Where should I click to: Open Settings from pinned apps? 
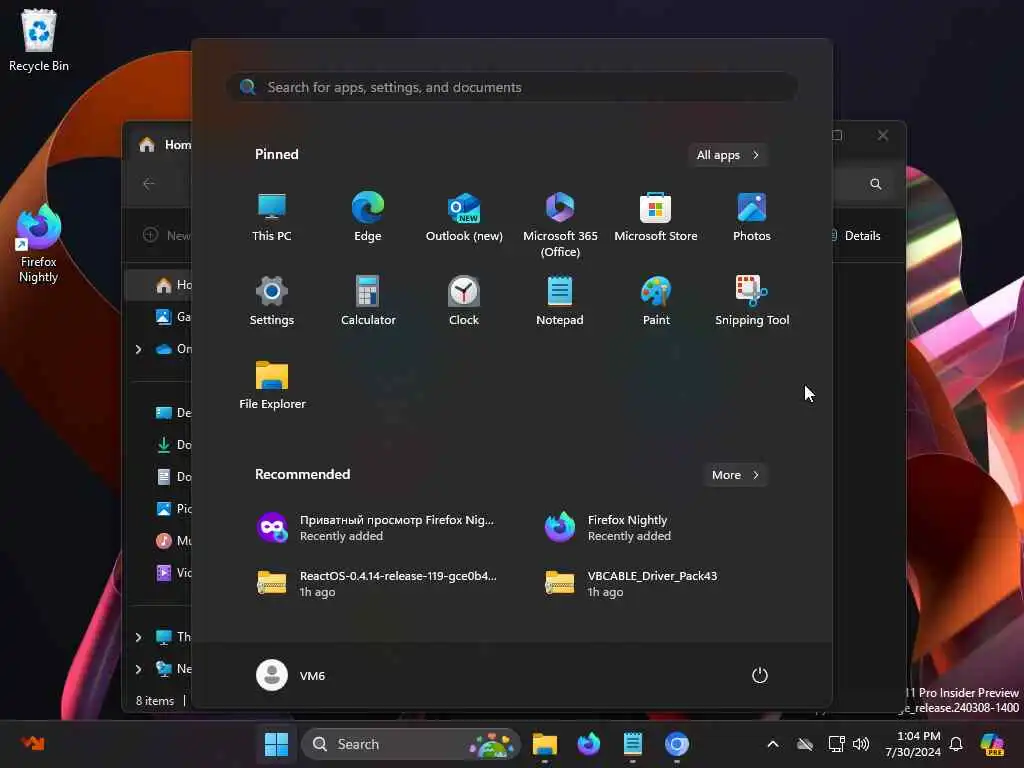point(272,301)
